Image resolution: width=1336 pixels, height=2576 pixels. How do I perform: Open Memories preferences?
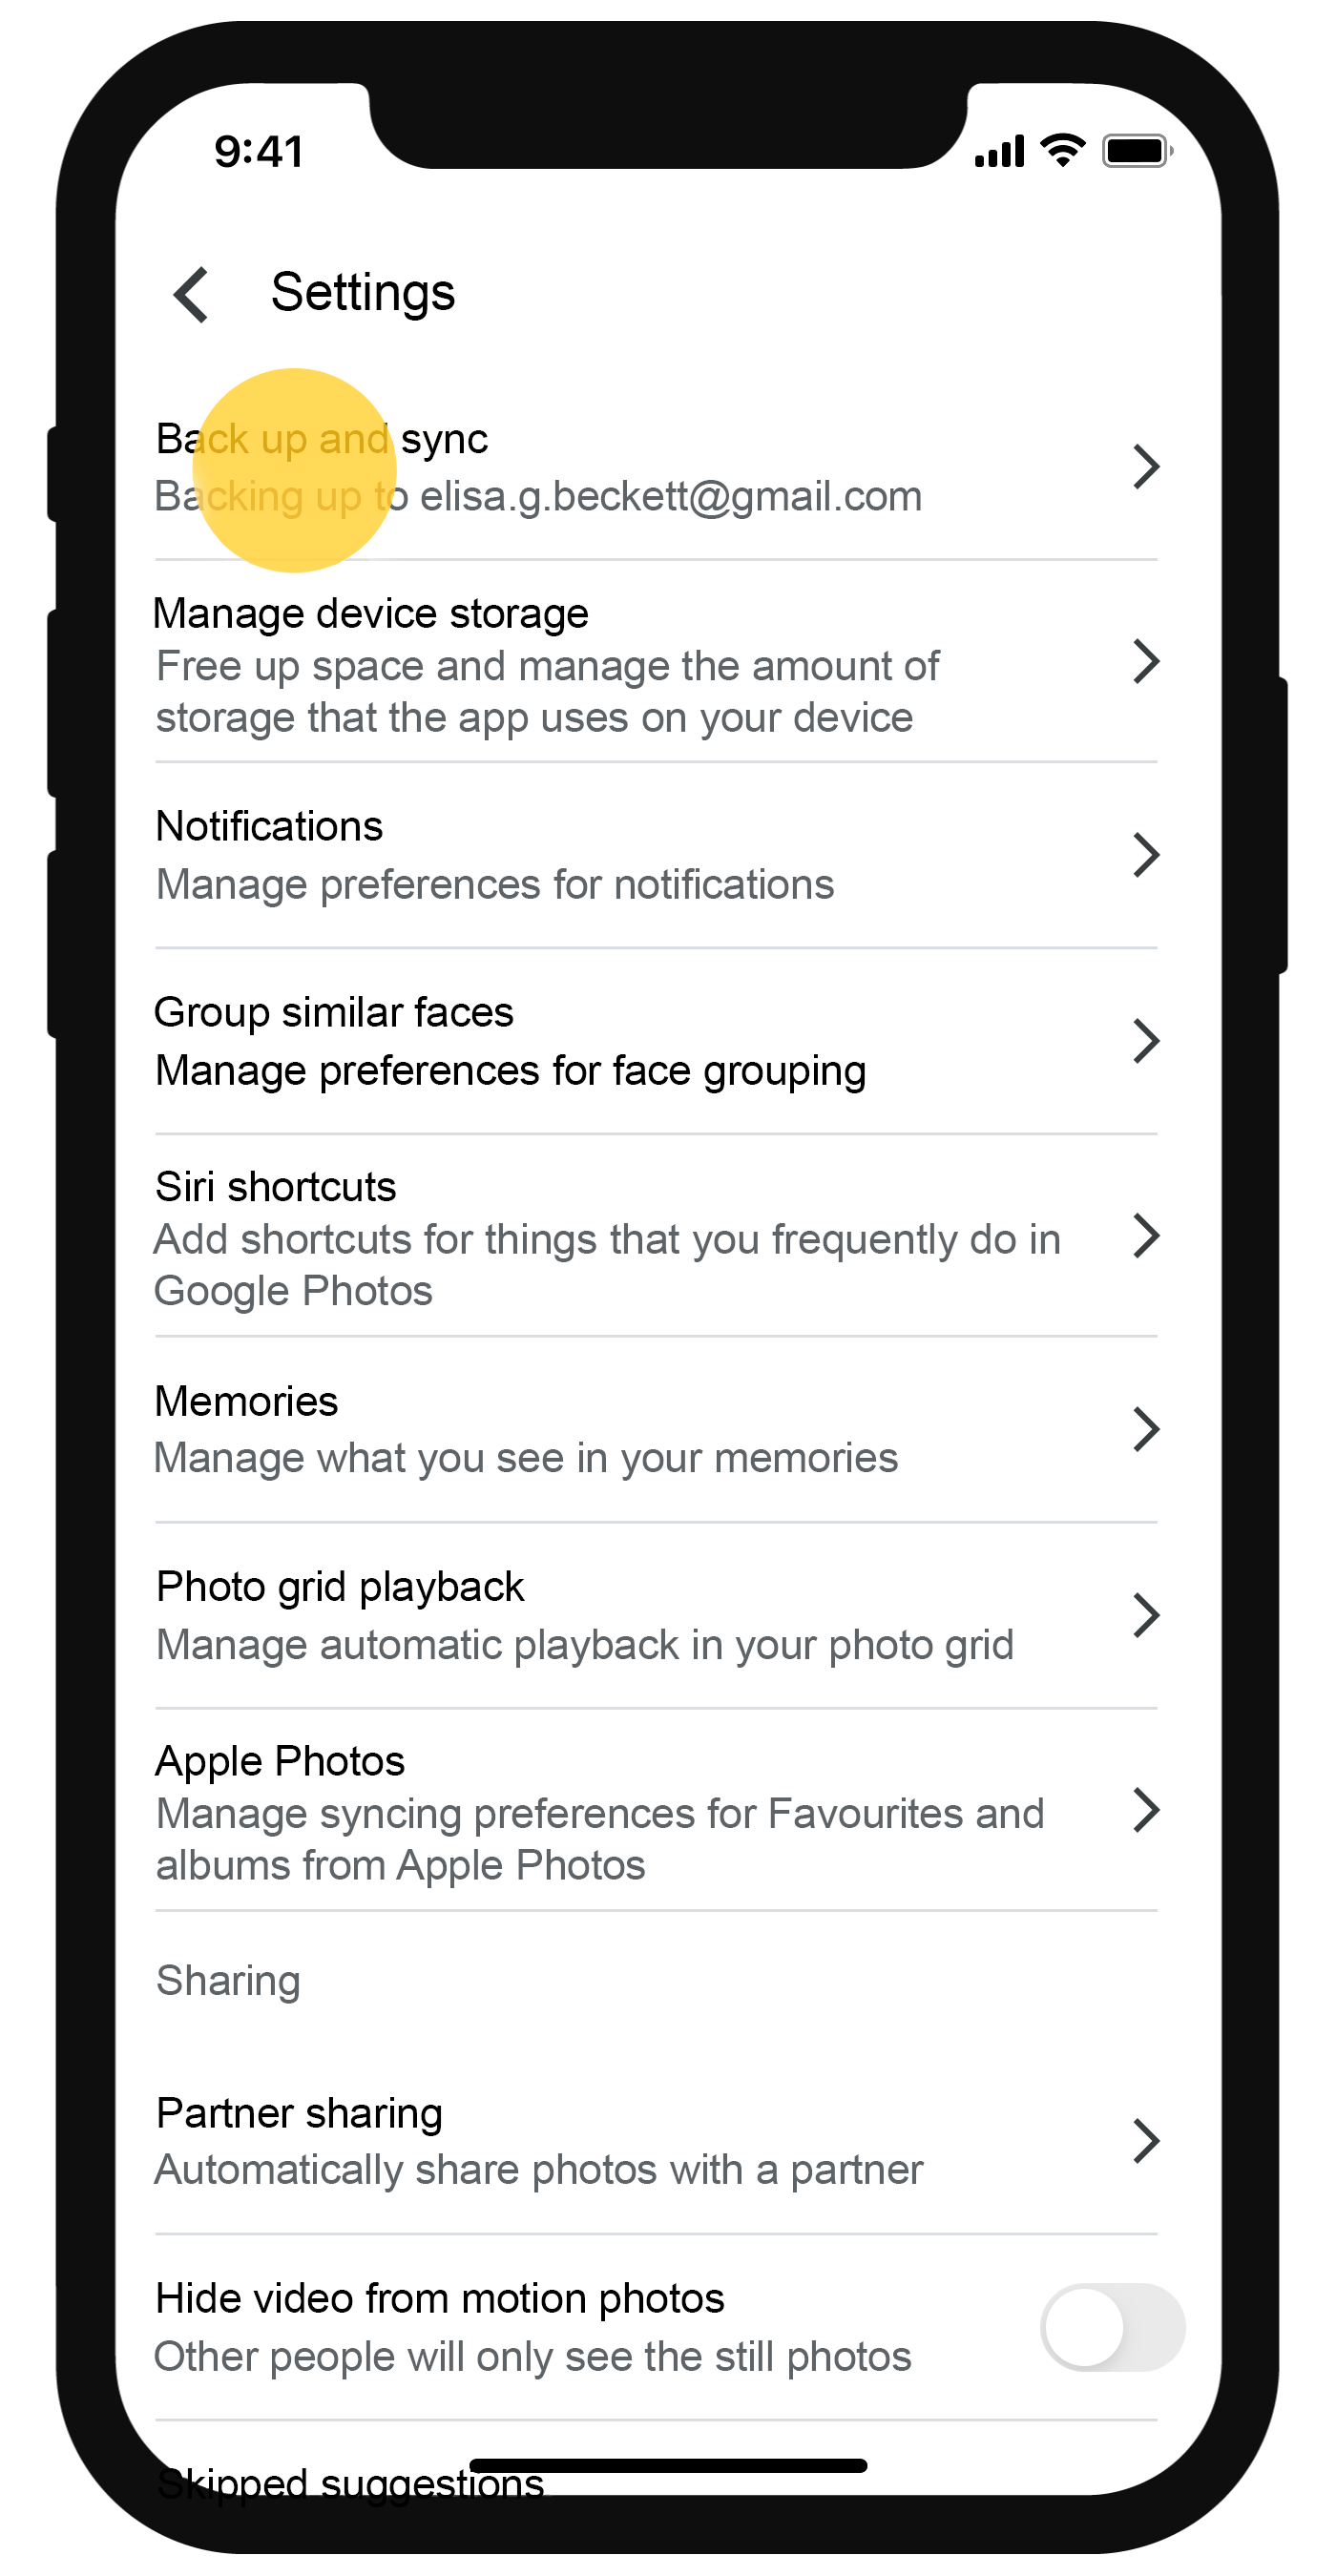[x=526, y=1430]
